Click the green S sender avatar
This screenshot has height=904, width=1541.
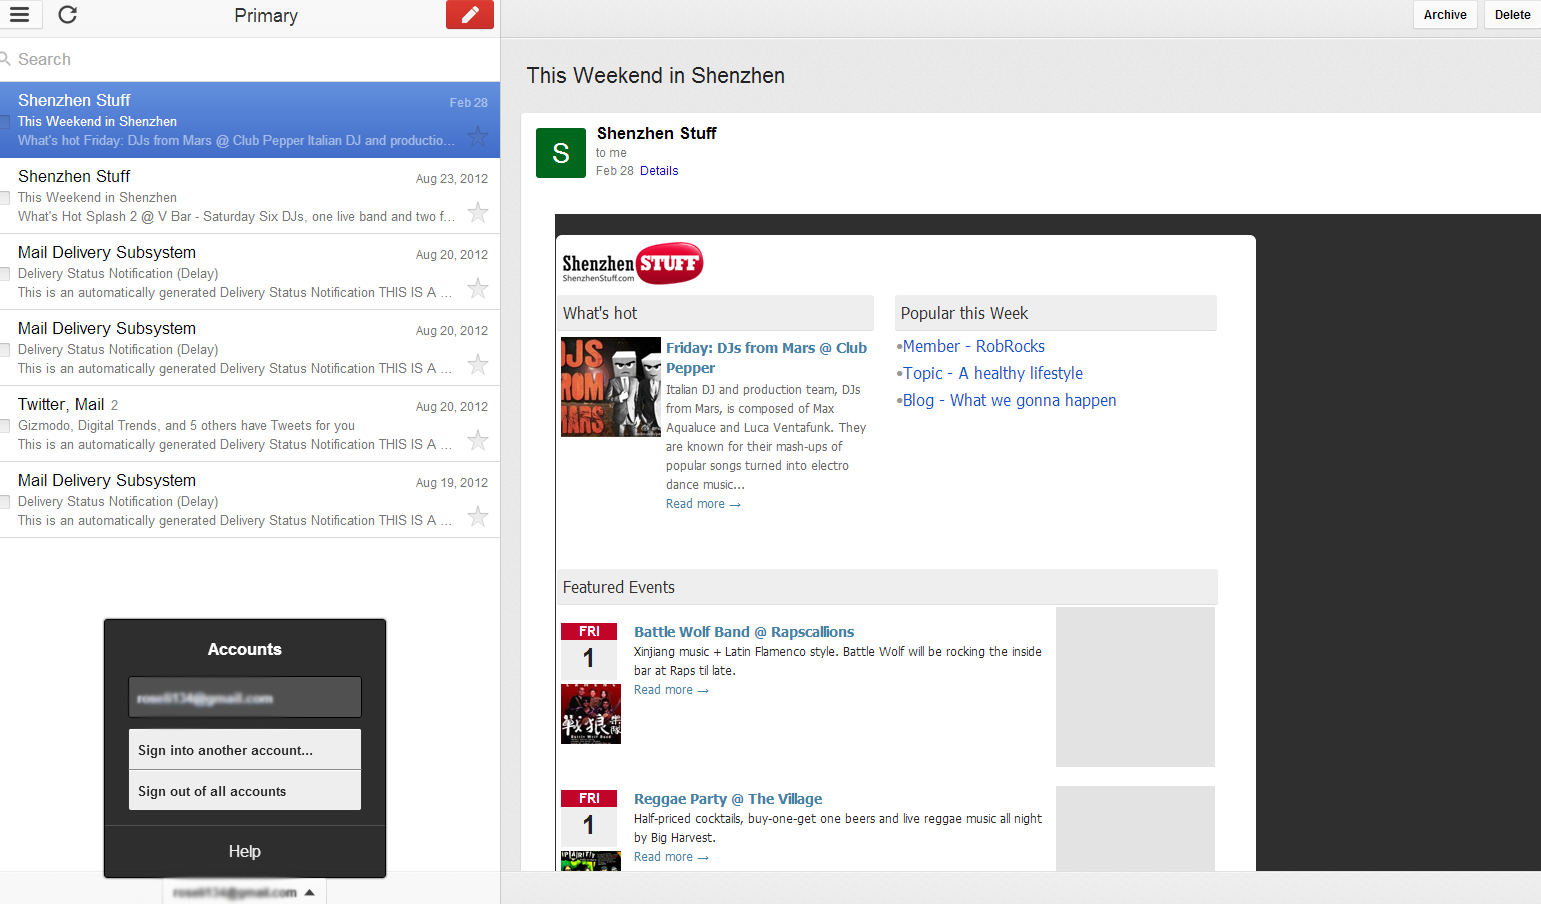[561, 153]
